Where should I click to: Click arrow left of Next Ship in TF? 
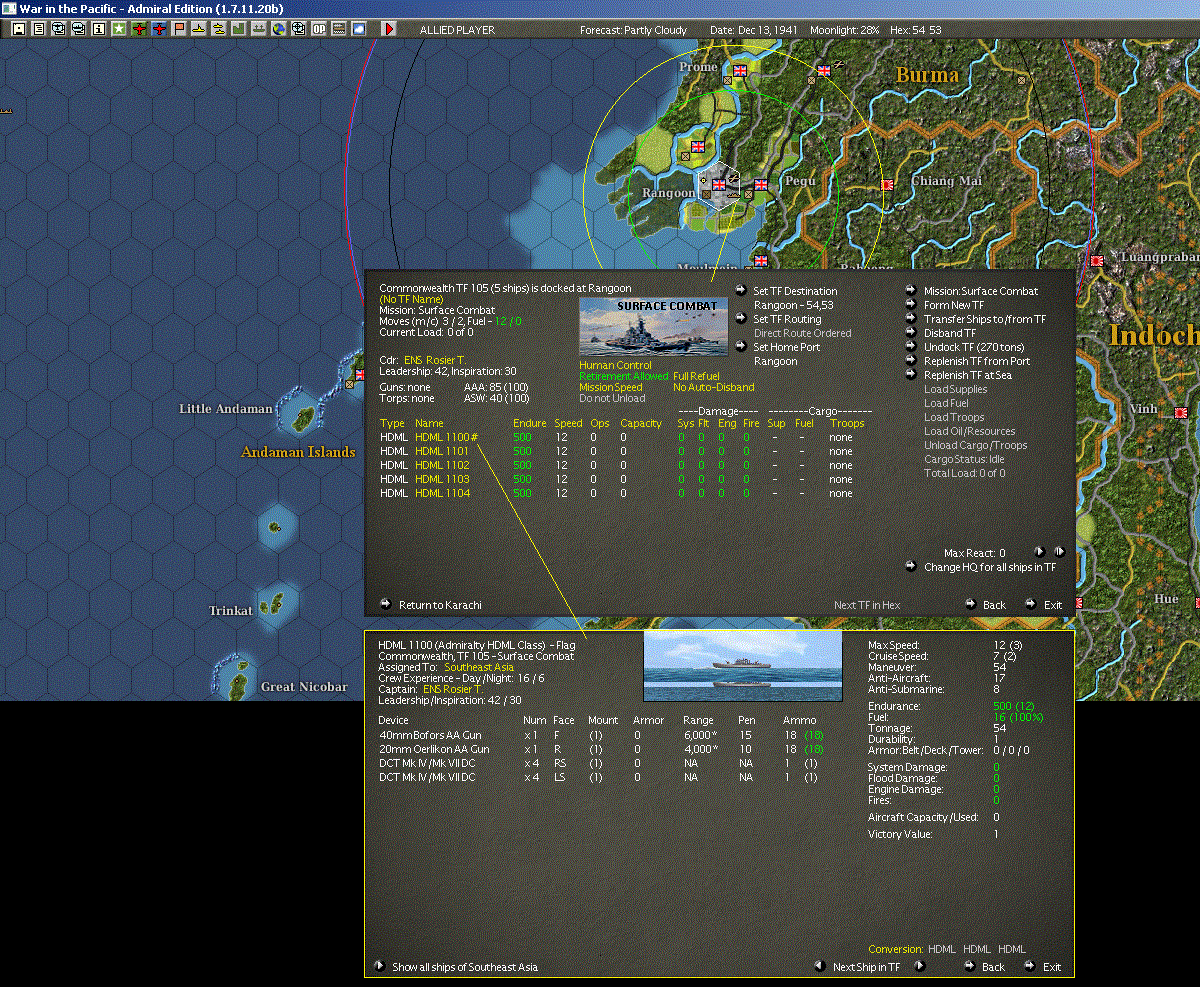pyautogui.click(x=821, y=966)
